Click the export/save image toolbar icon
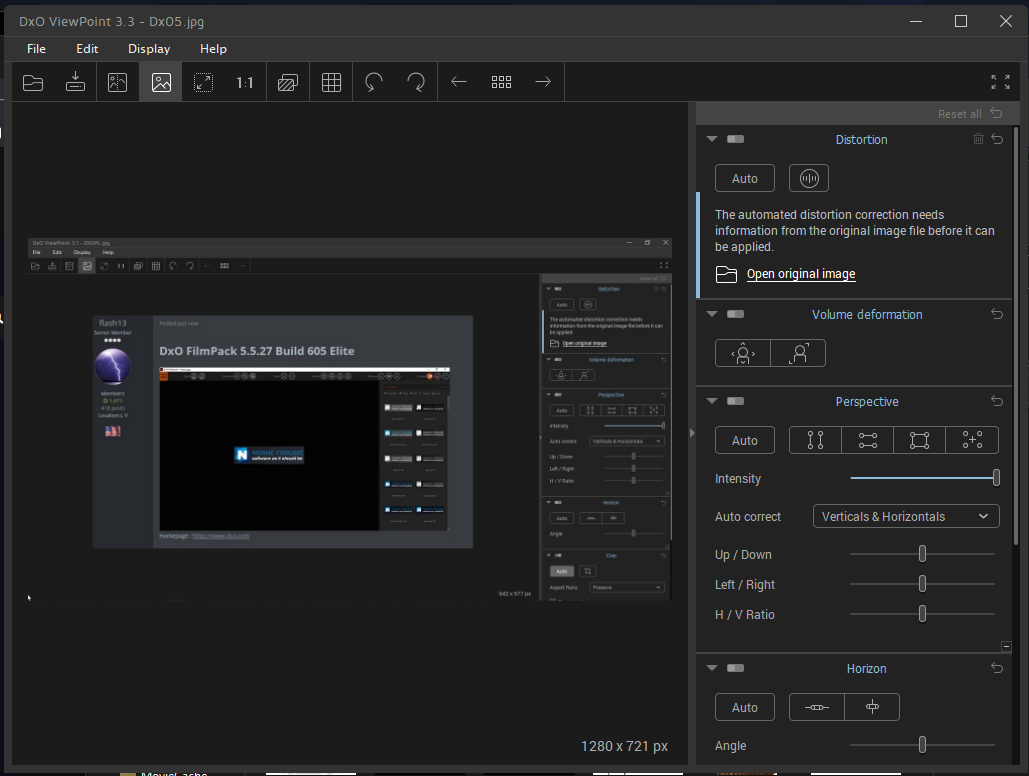 (75, 82)
